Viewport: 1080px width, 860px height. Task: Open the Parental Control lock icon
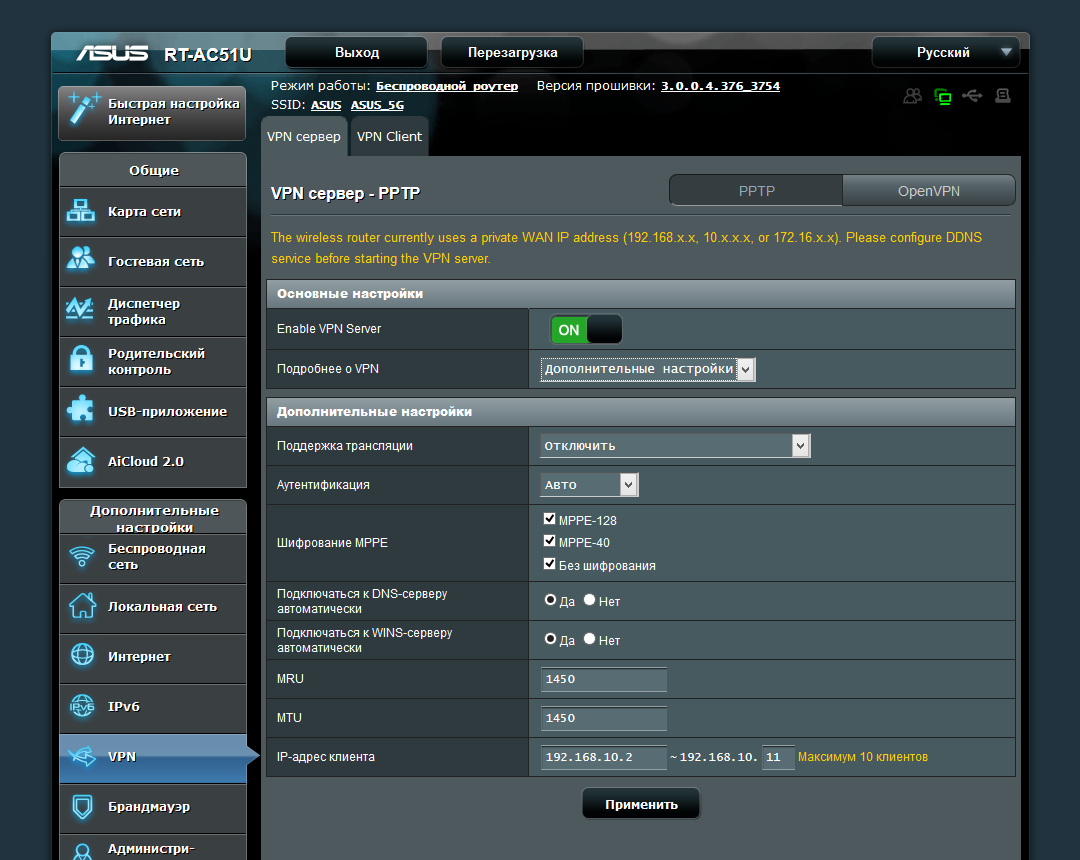point(81,359)
